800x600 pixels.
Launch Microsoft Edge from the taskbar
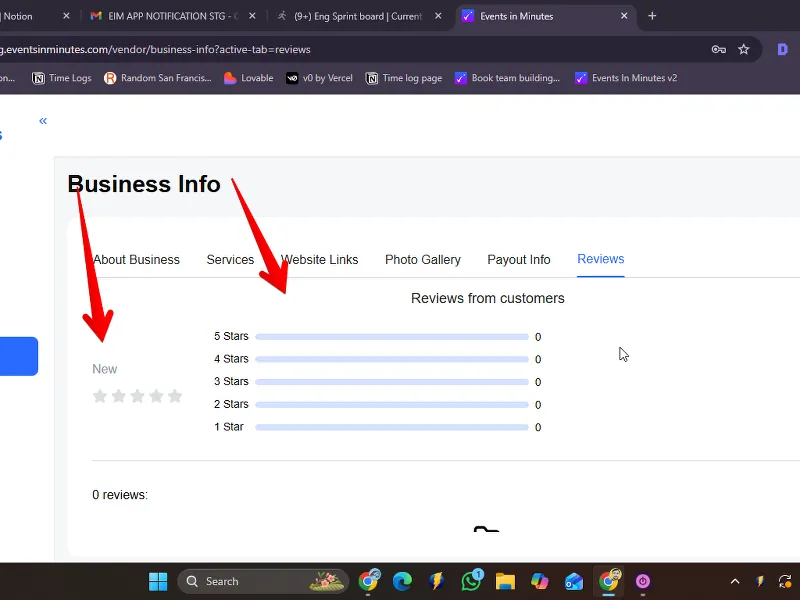coord(402,581)
